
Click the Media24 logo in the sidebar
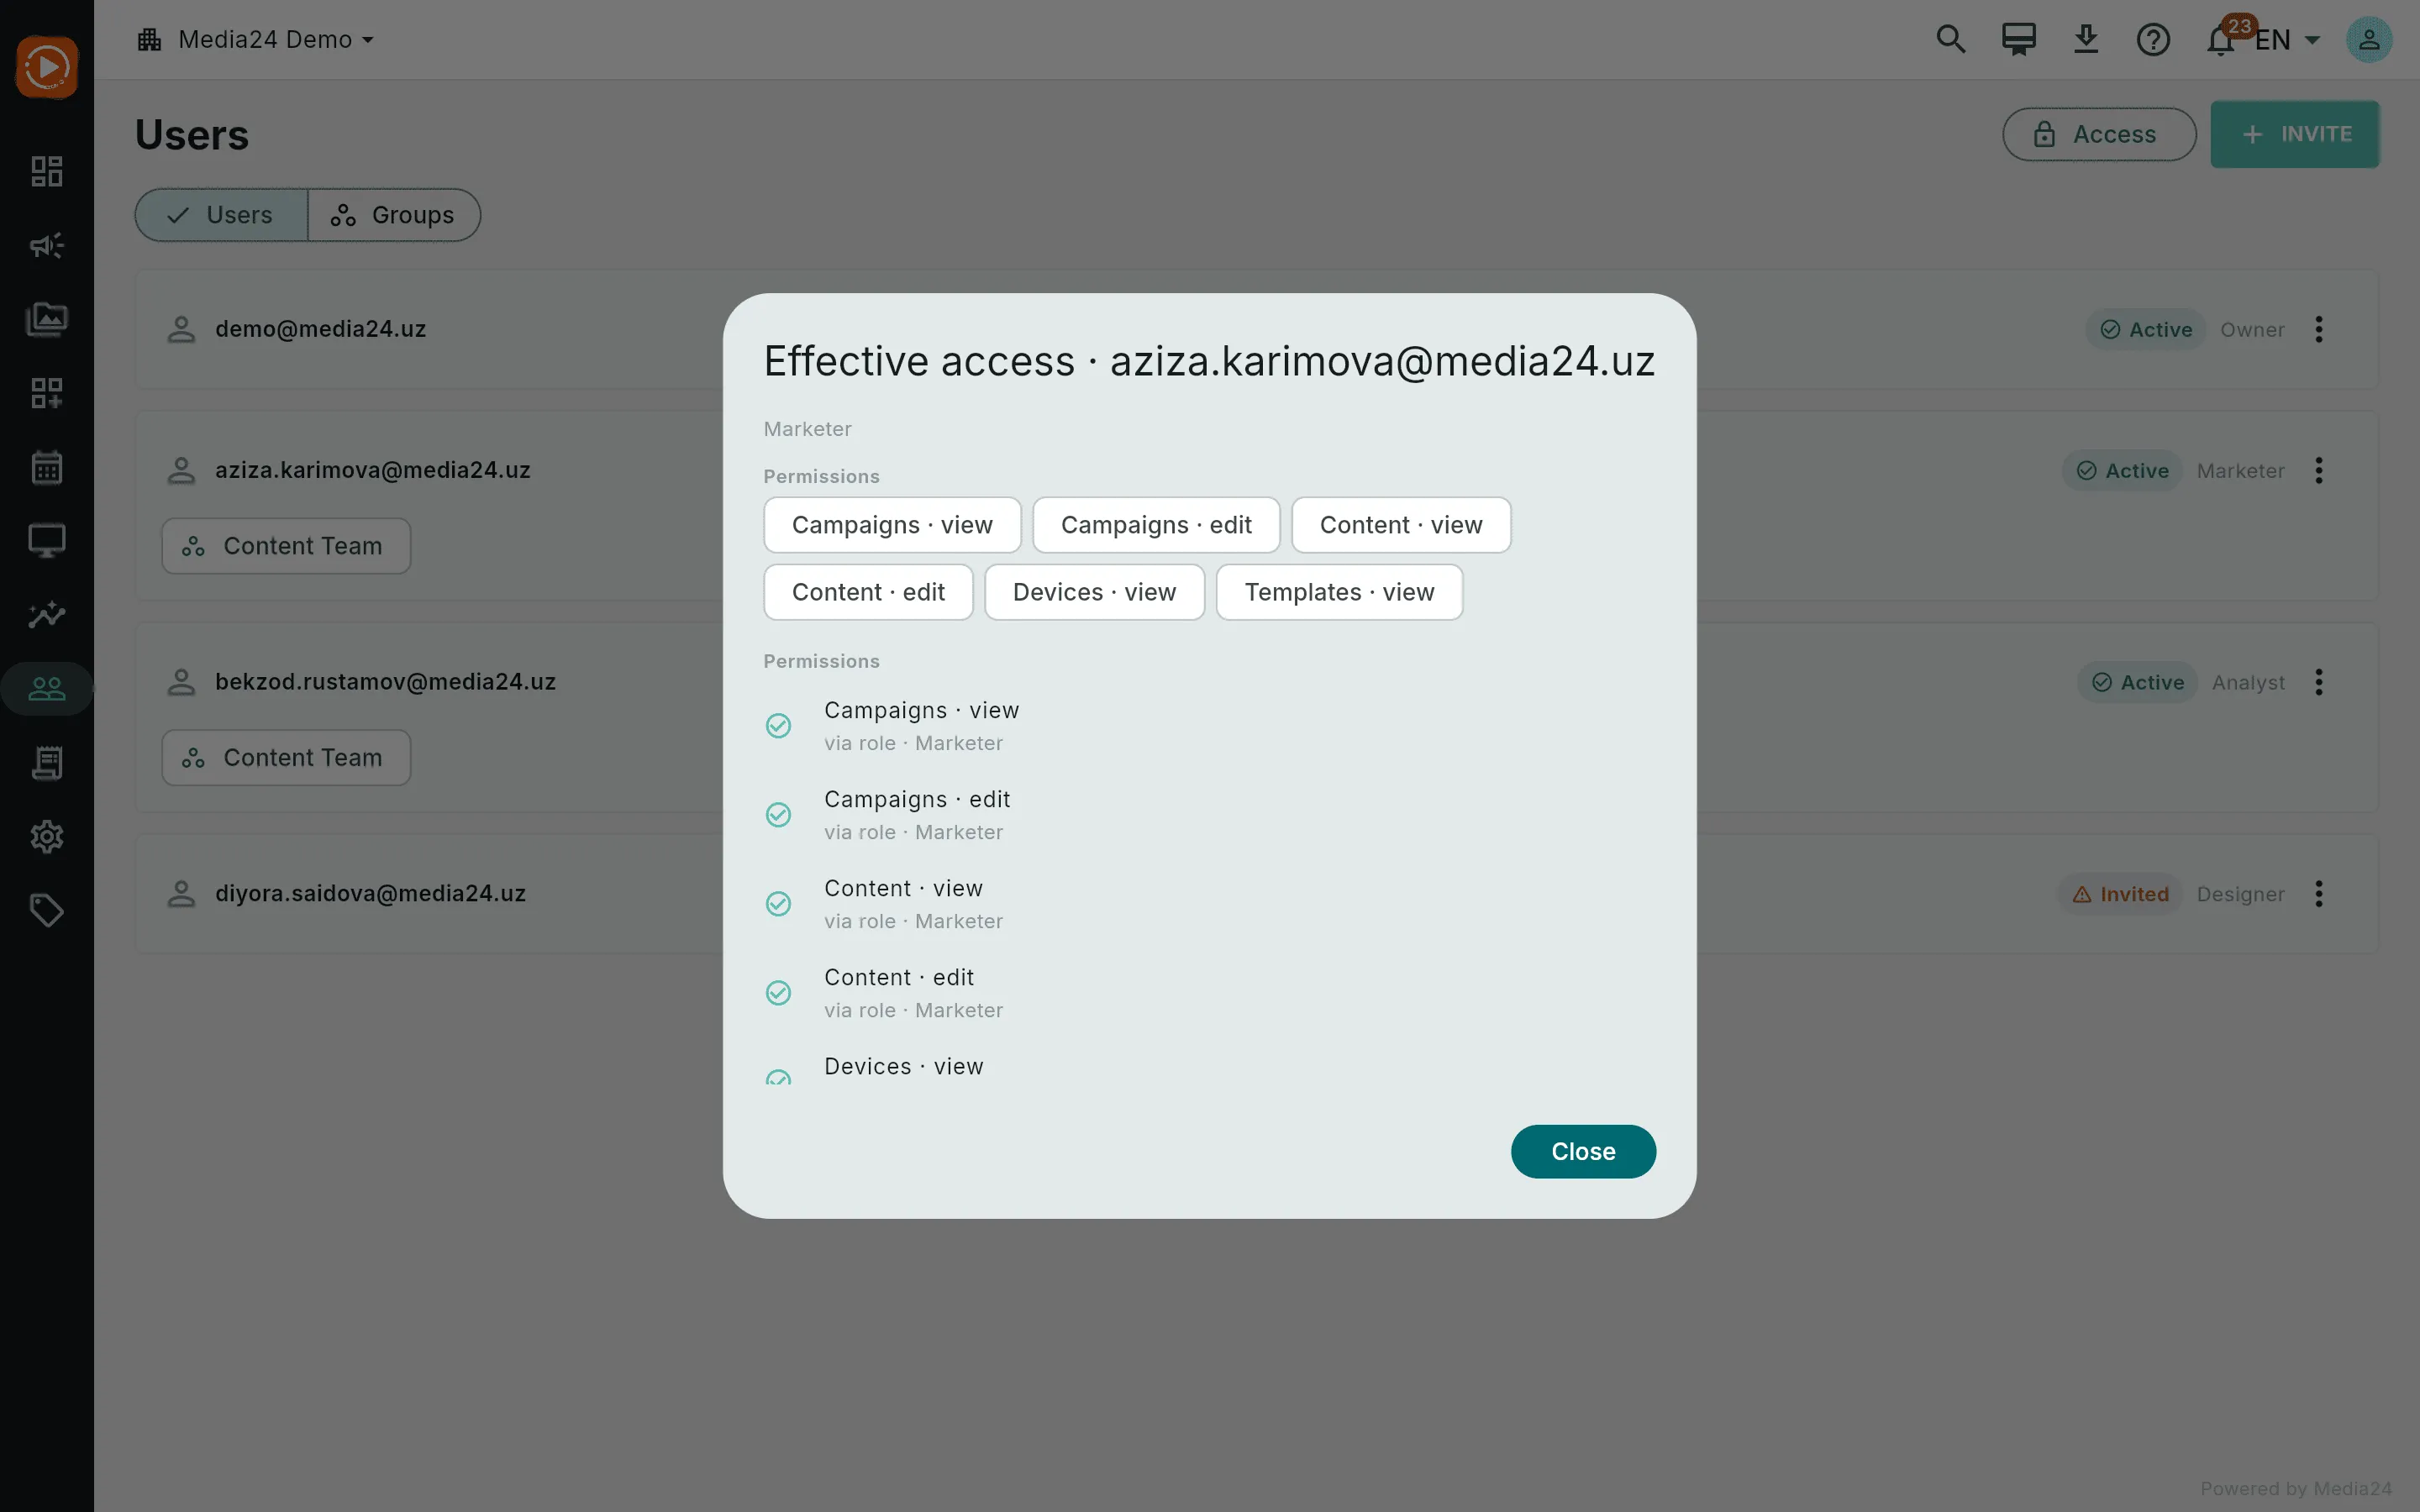[x=47, y=67]
